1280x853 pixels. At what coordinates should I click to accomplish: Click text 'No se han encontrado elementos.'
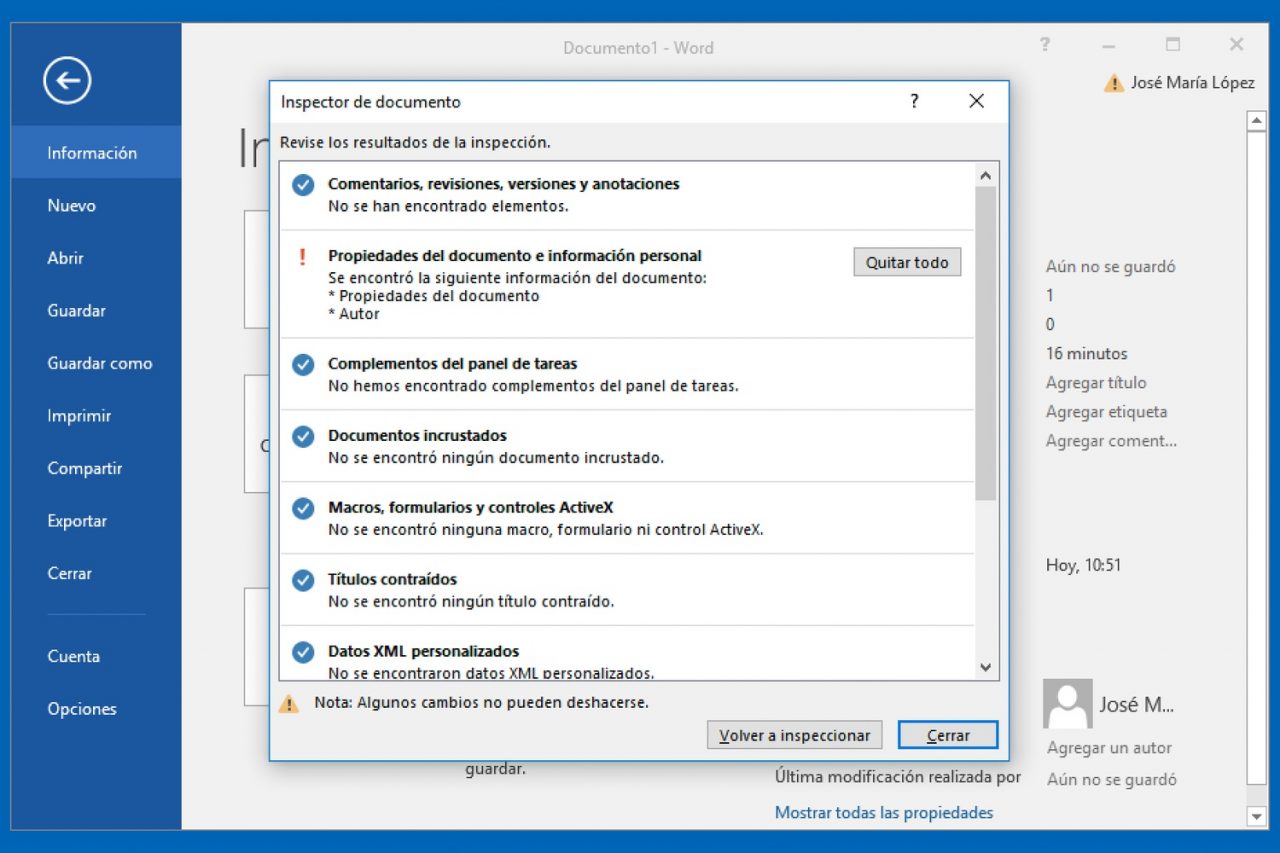pos(448,207)
